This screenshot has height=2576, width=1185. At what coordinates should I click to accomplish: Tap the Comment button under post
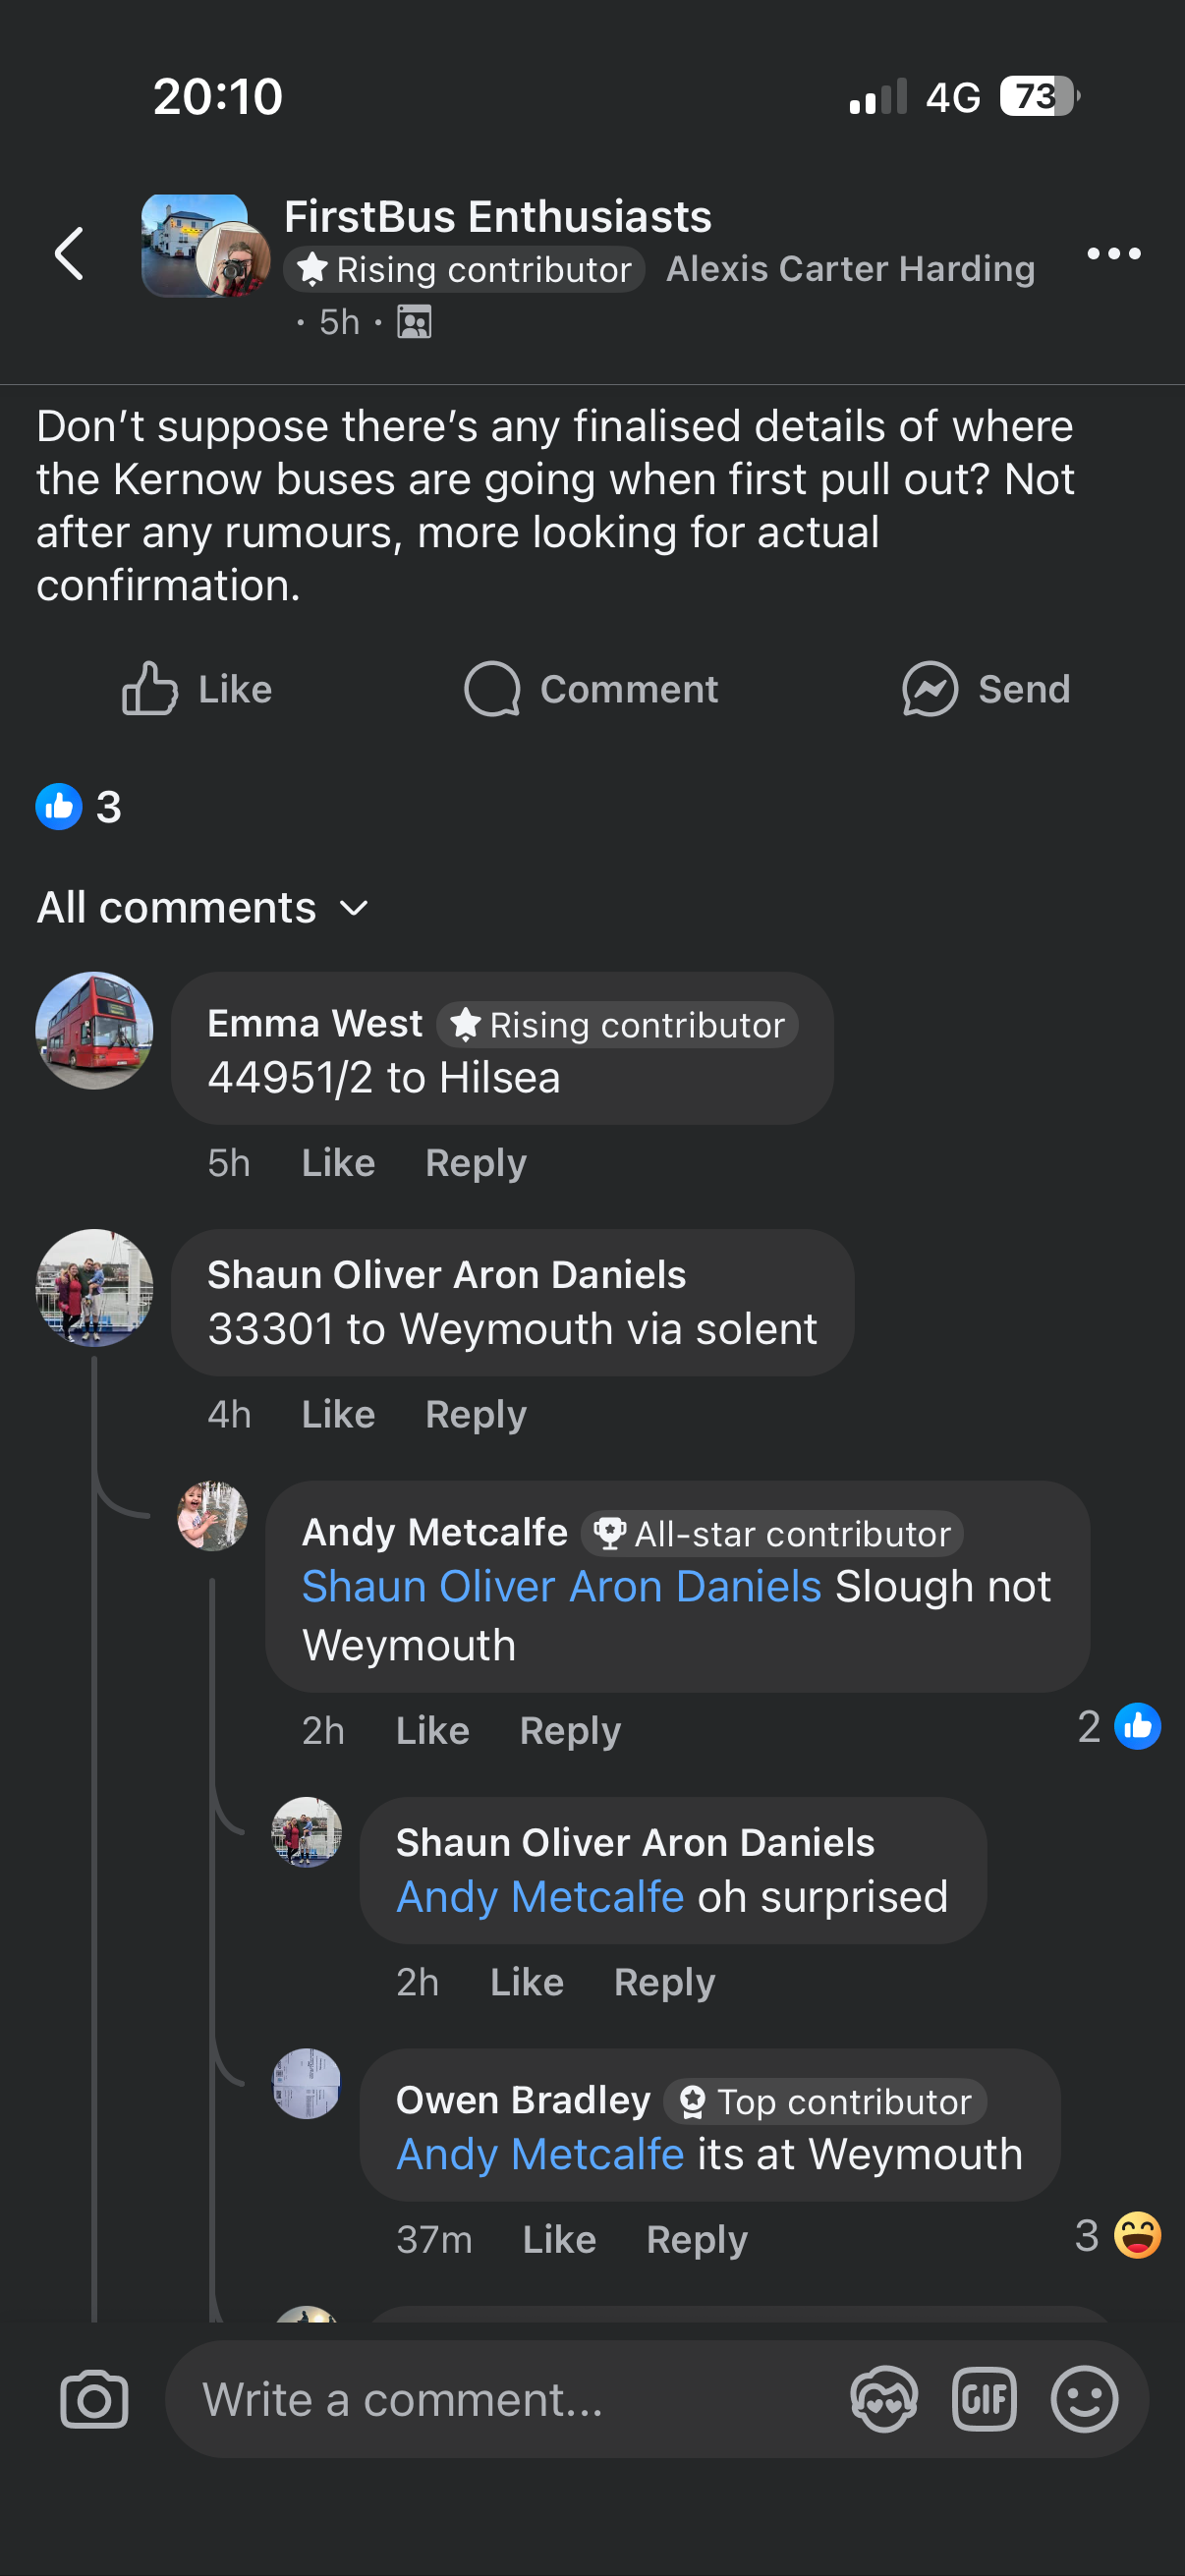click(x=591, y=689)
